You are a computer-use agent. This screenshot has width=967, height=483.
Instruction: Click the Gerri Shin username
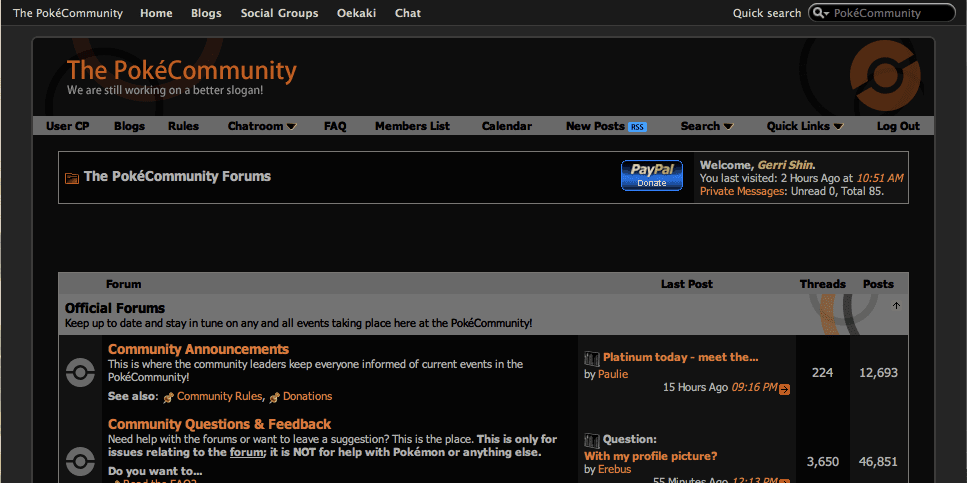click(x=785, y=165)
